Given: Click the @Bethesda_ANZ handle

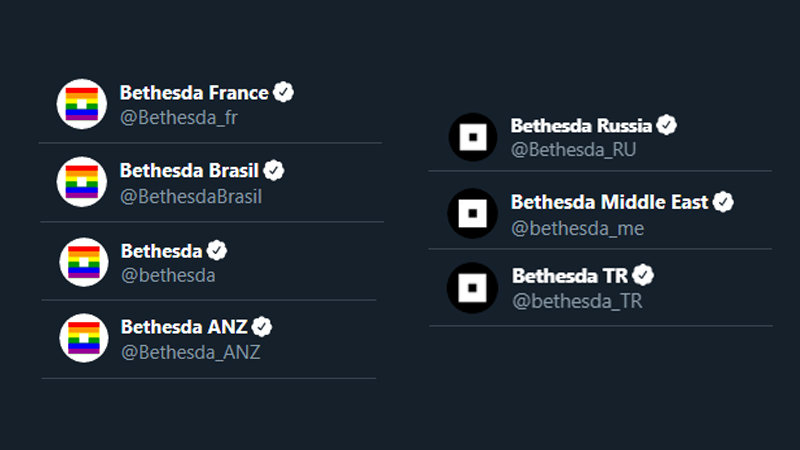Looking at the screenshot, I should 190,352.
